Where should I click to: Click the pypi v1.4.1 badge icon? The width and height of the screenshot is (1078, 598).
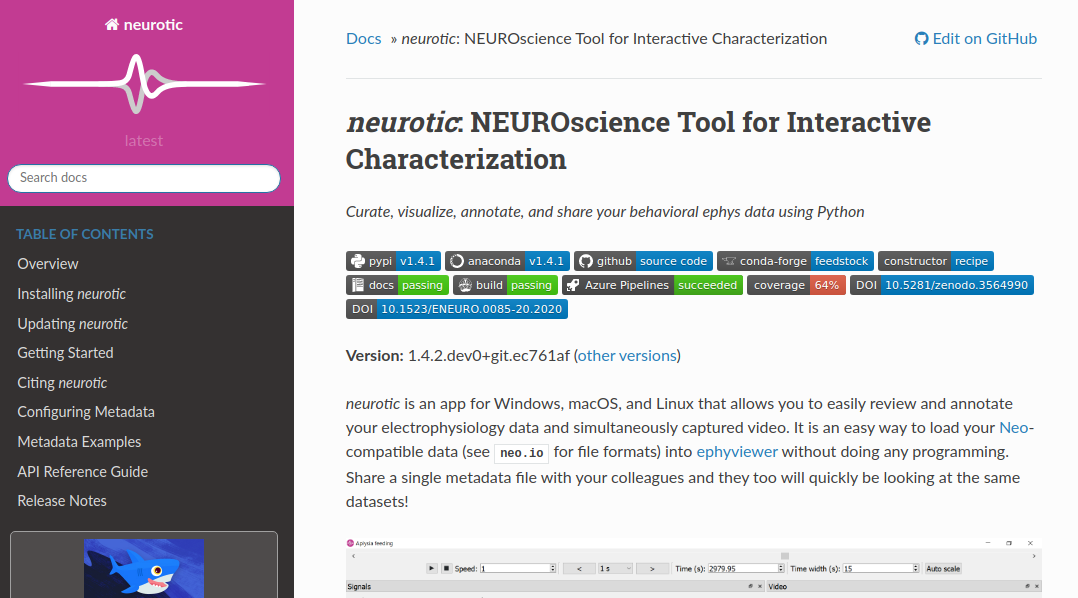(x=358, y=260)
